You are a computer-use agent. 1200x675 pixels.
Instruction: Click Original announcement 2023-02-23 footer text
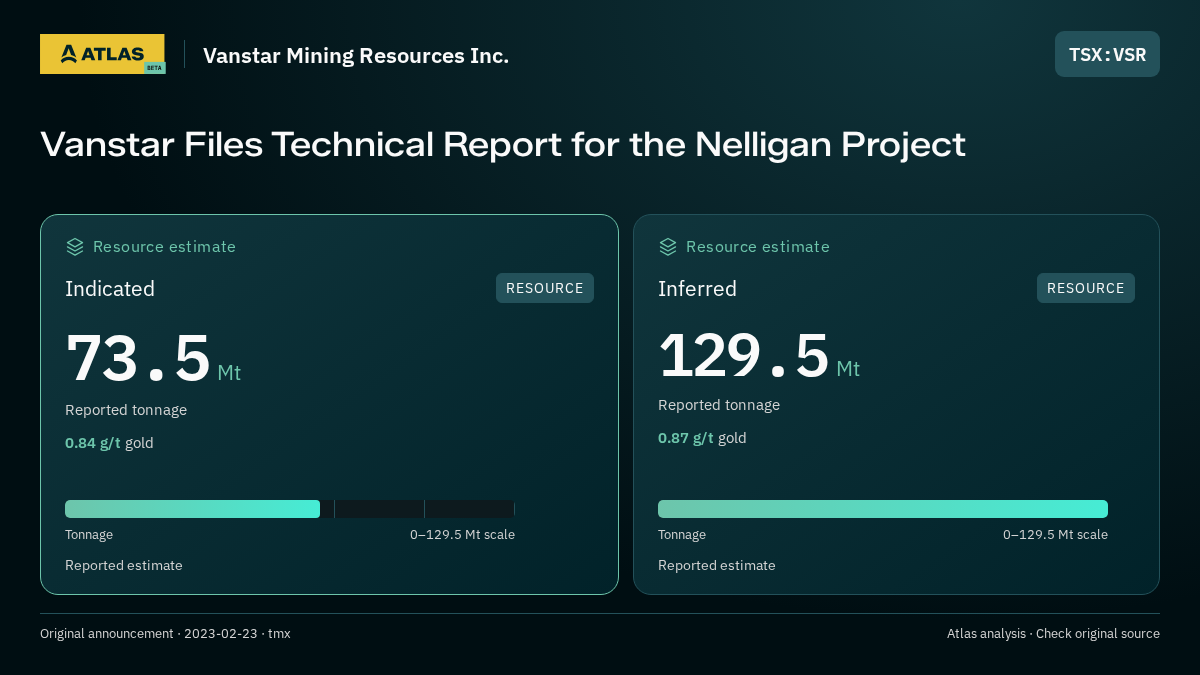165,633
